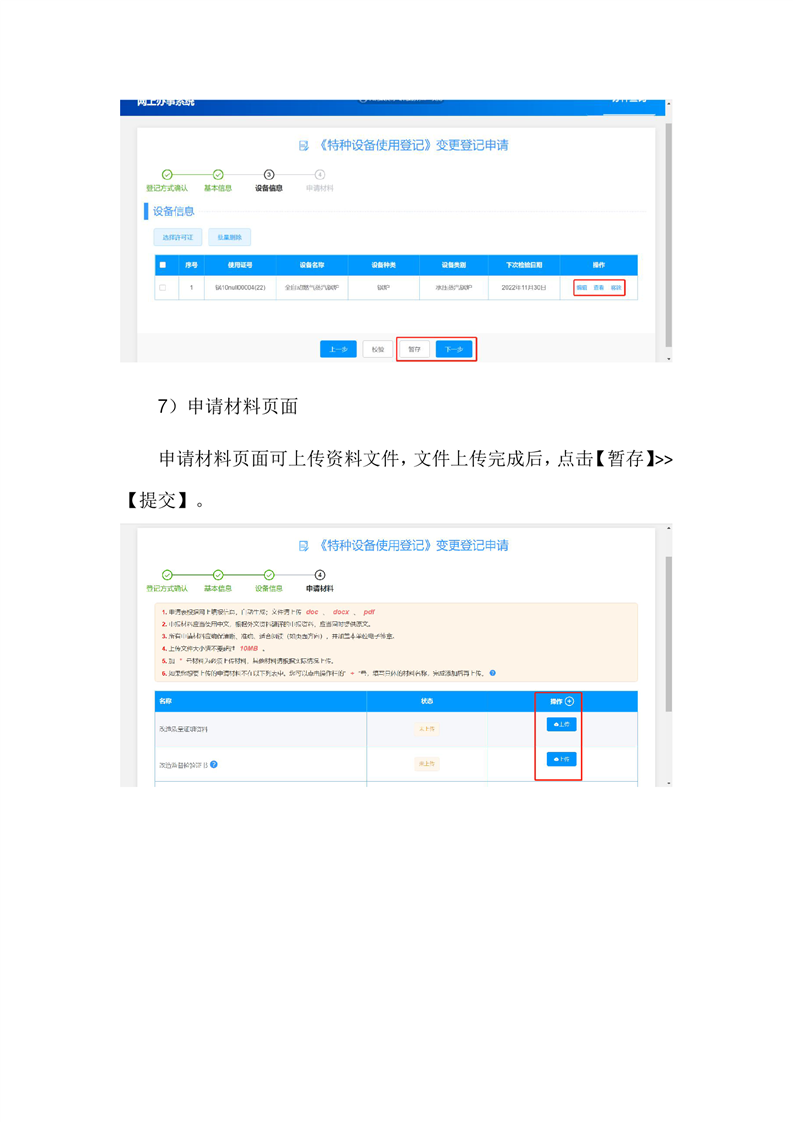Image resolution: width=793 pixels, height=1122 pixels.
Task: Click help icon next to second material name
Action: (x=215, y=765)
